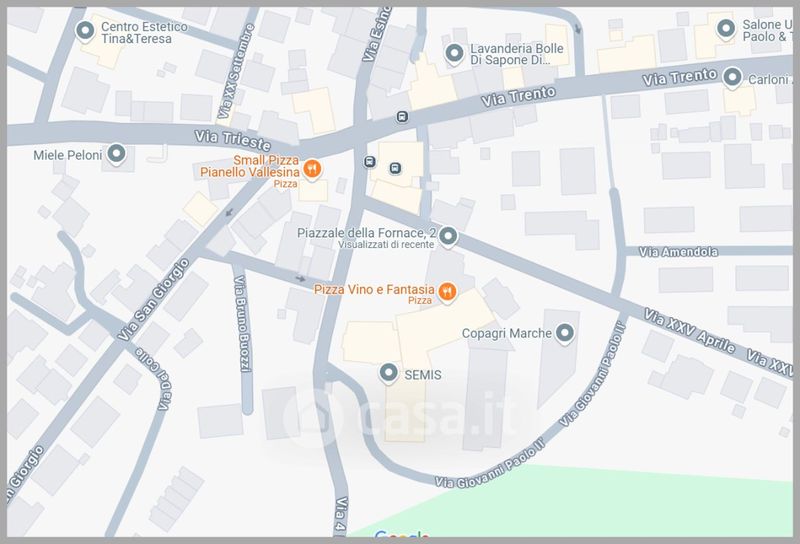This screenshot has height=544, width=800.
Task: Click the Copagri Marche text label
Action: [507, 333]
